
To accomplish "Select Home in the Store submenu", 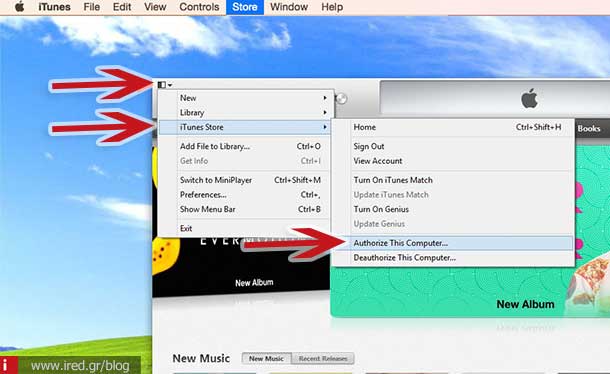I will click(x=453, y=127).
